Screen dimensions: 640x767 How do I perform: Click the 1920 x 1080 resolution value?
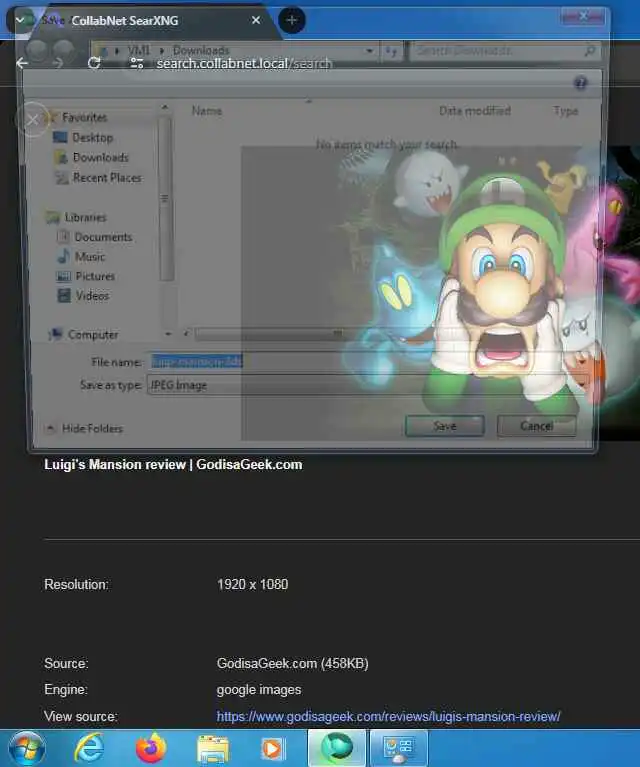252,585
